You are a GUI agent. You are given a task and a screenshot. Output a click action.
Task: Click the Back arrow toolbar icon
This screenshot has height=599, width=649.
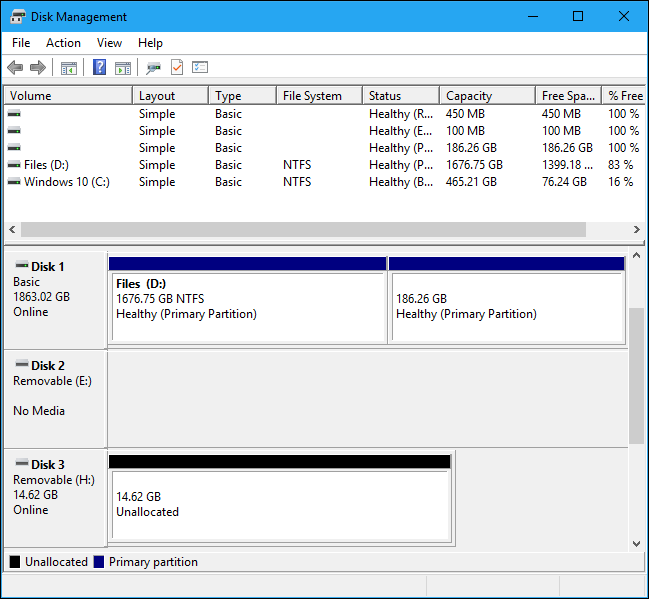click(x=15, y=68)
